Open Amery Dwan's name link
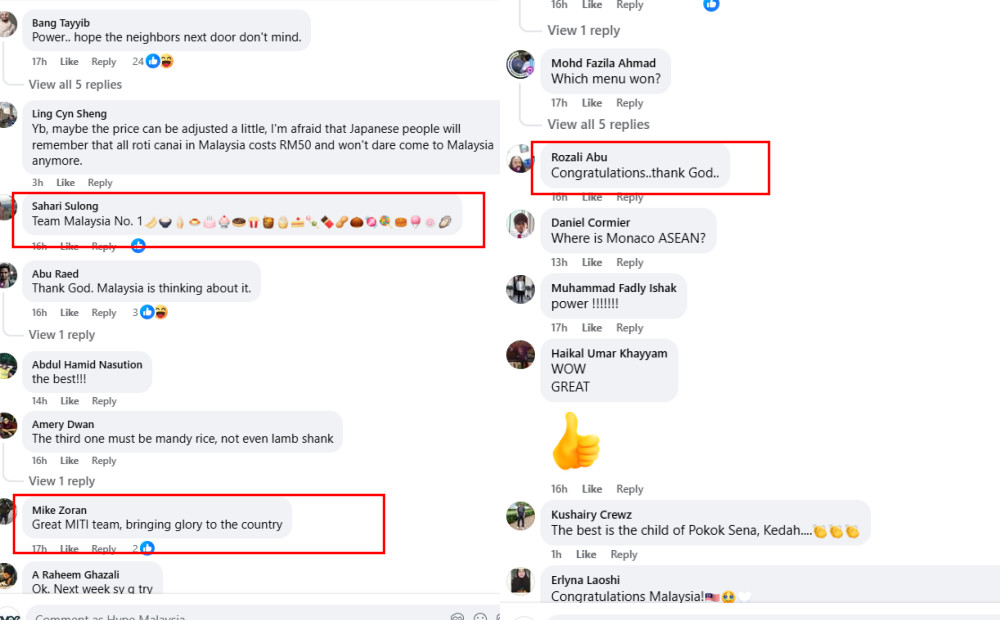This screenshot has width=1000, height=620. tap(63, 424)
